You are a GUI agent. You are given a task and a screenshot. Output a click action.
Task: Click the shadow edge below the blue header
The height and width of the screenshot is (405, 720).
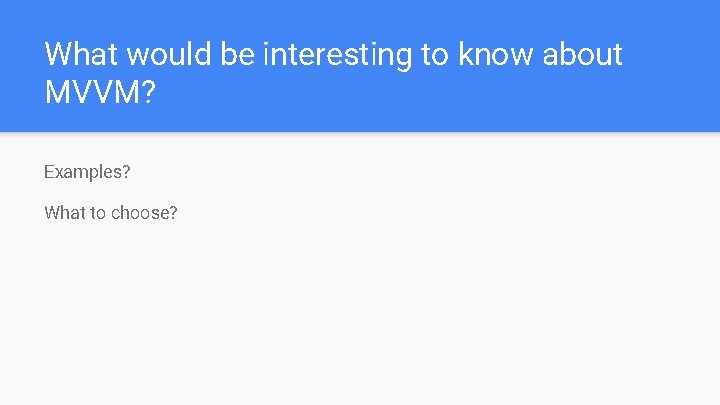(x=360, y=134)
